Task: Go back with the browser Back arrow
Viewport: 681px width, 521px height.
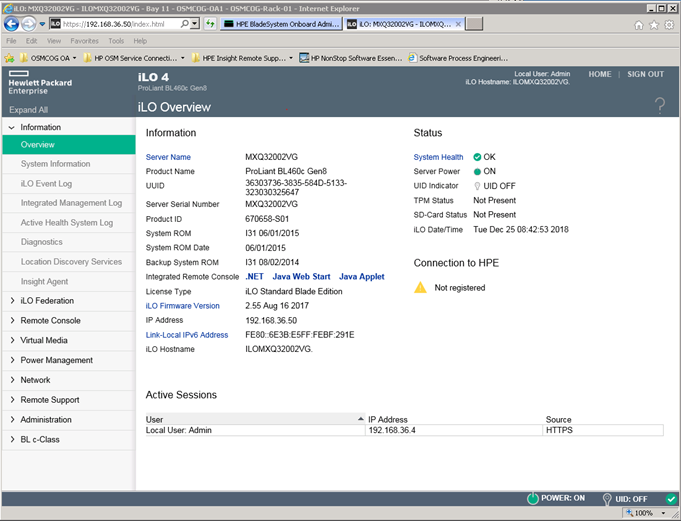Action: pyautogui.click(x=11, y=24)
